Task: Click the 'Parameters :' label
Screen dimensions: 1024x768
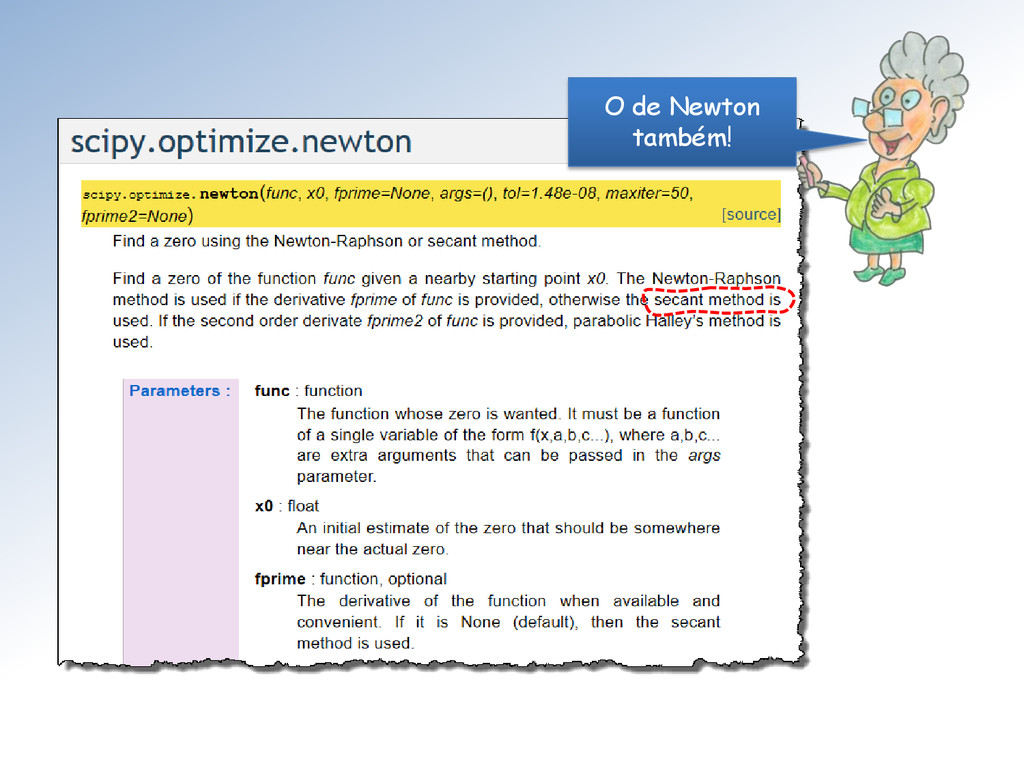Action: point(180,391)
